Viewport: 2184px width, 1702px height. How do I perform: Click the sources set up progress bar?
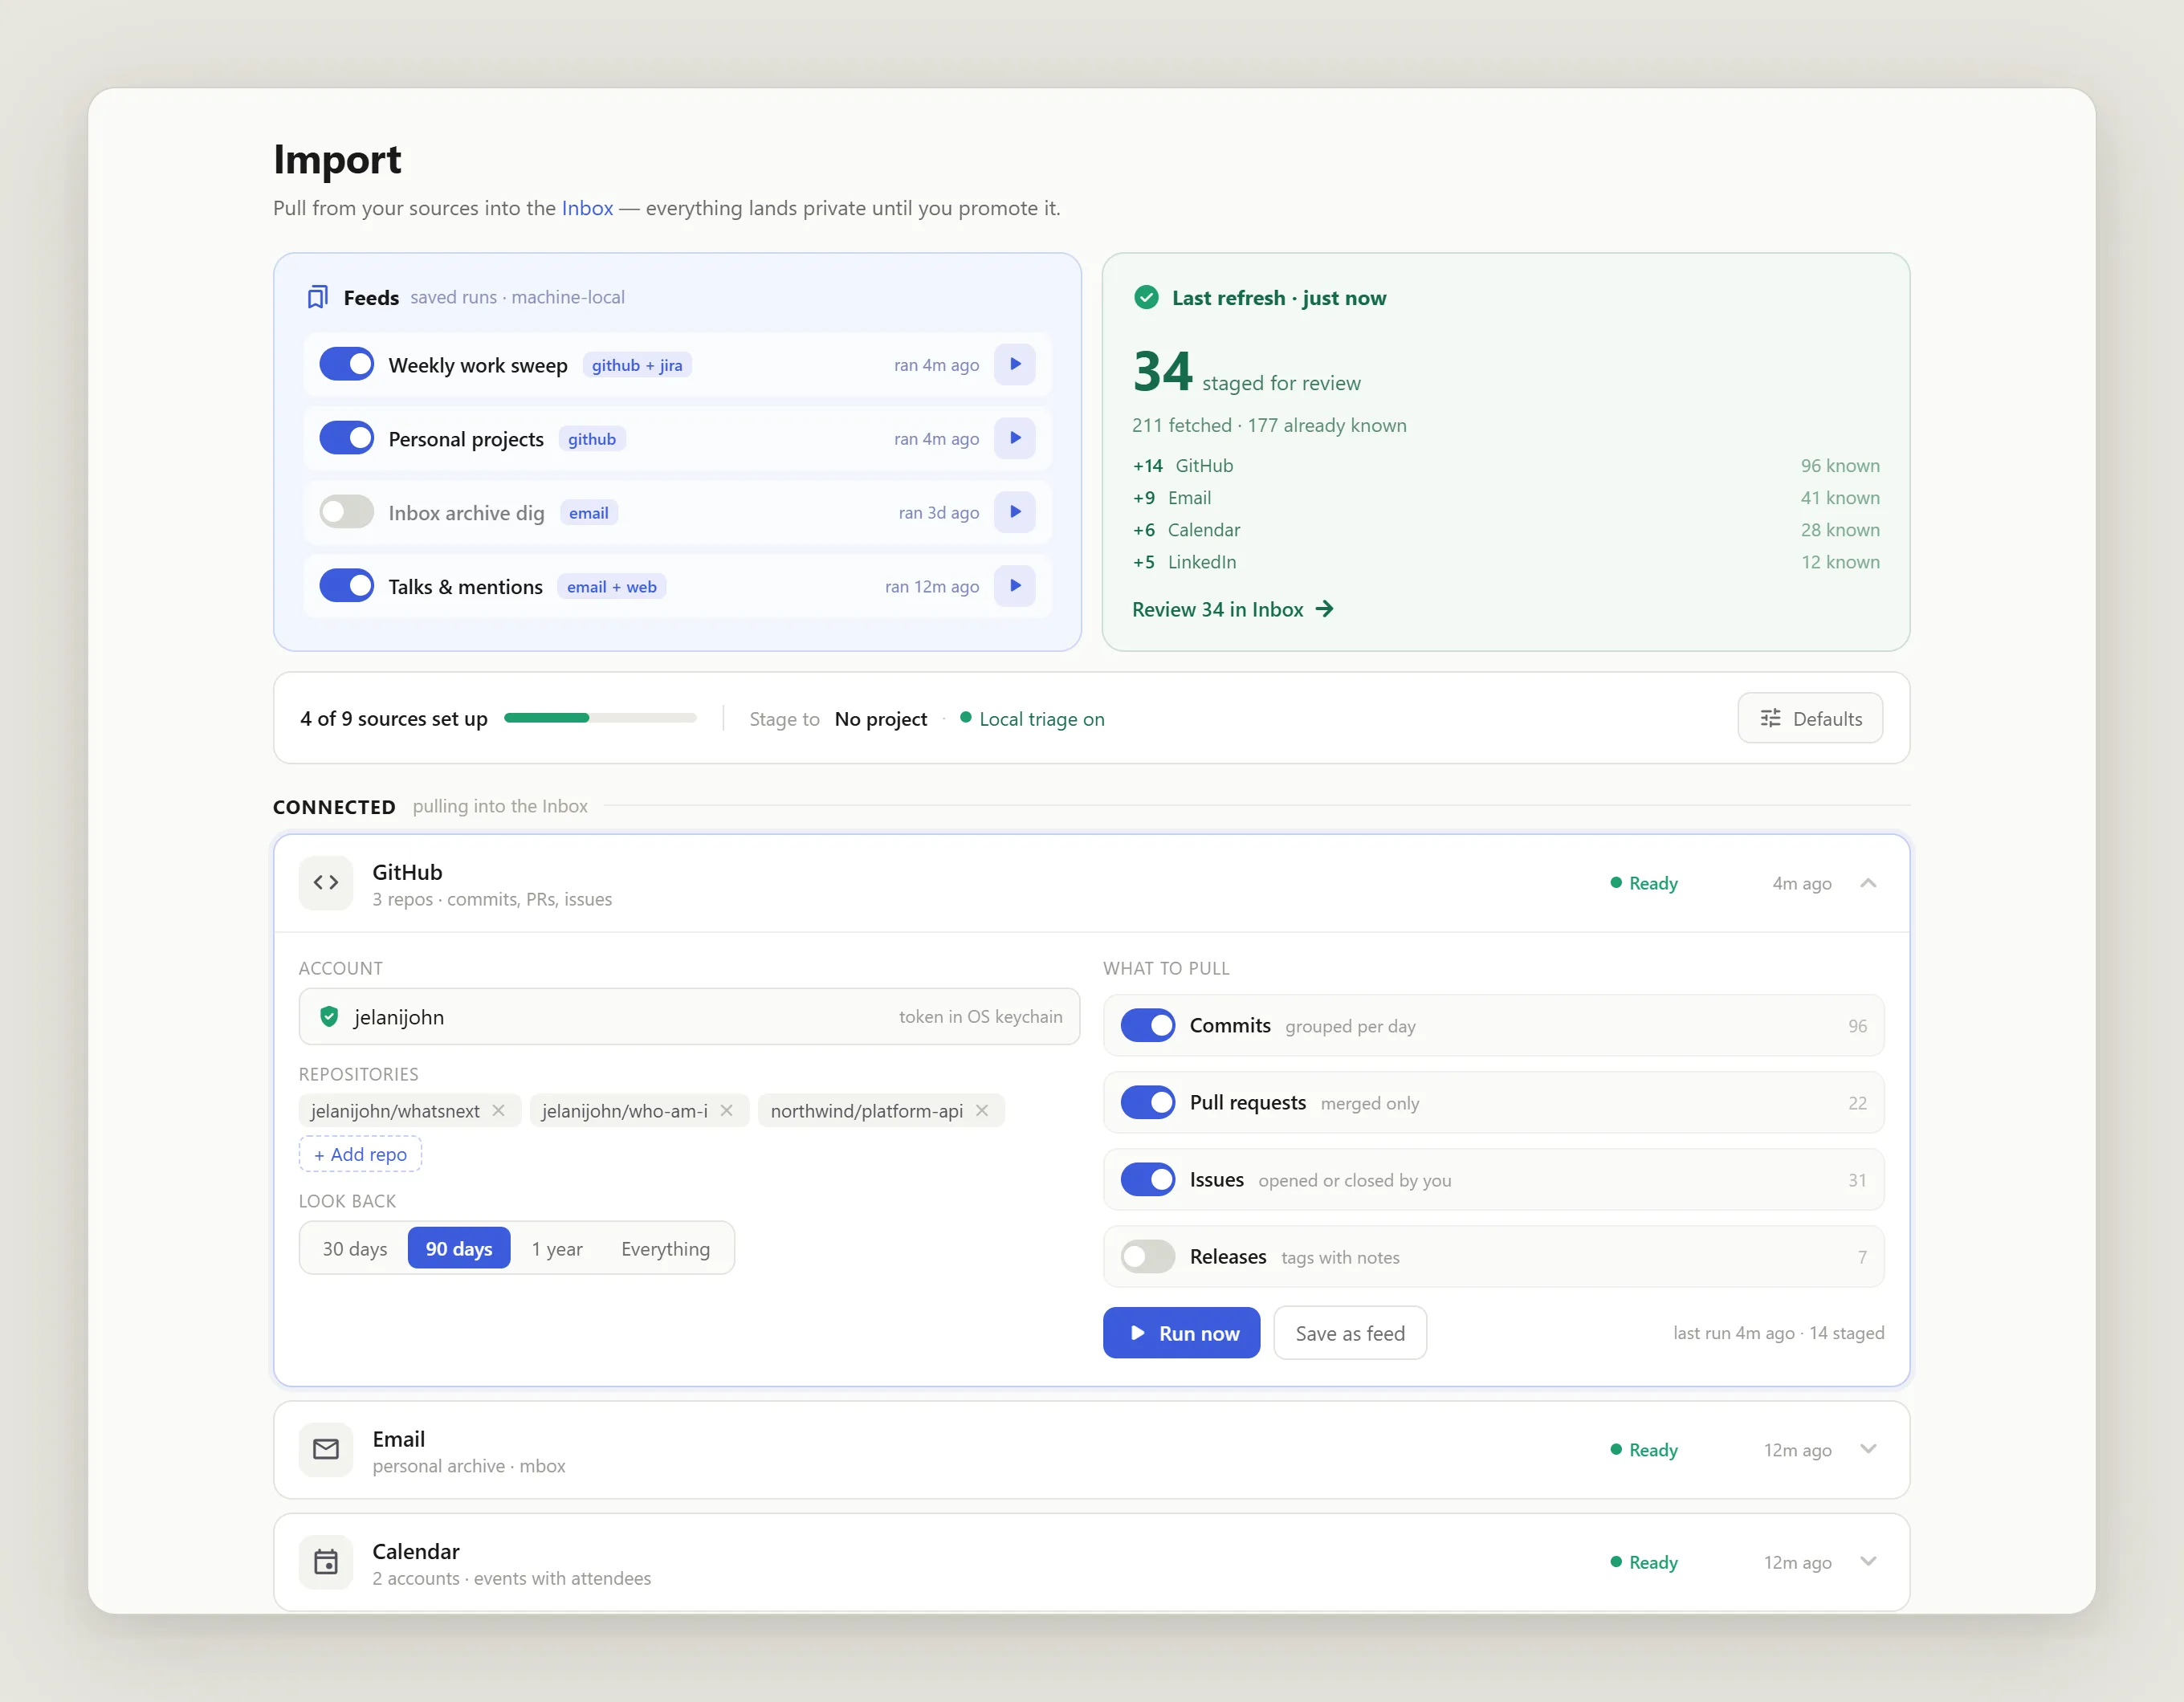pos(600,718)
